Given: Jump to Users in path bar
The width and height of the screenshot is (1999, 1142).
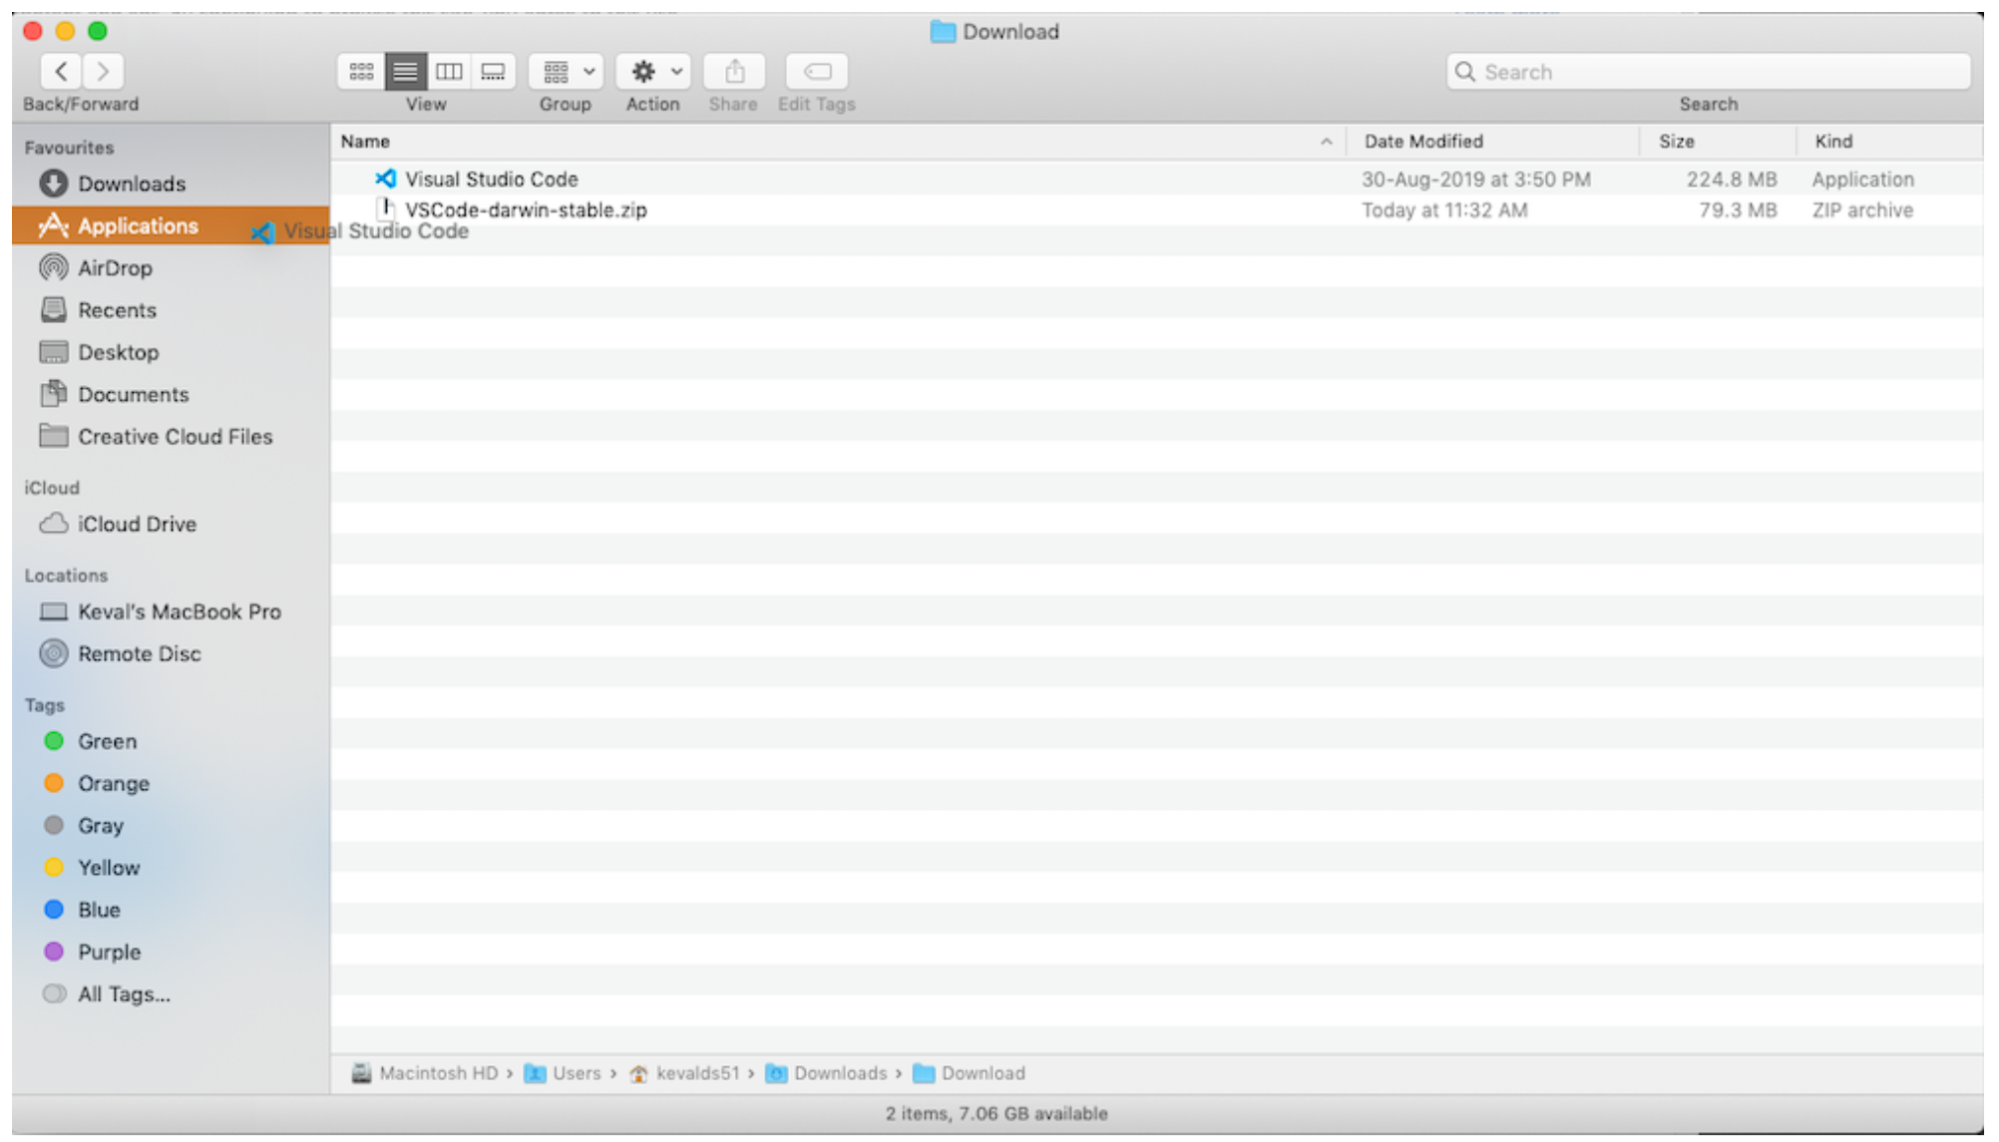Looking at the screenshot, I should pos(562,1073).
